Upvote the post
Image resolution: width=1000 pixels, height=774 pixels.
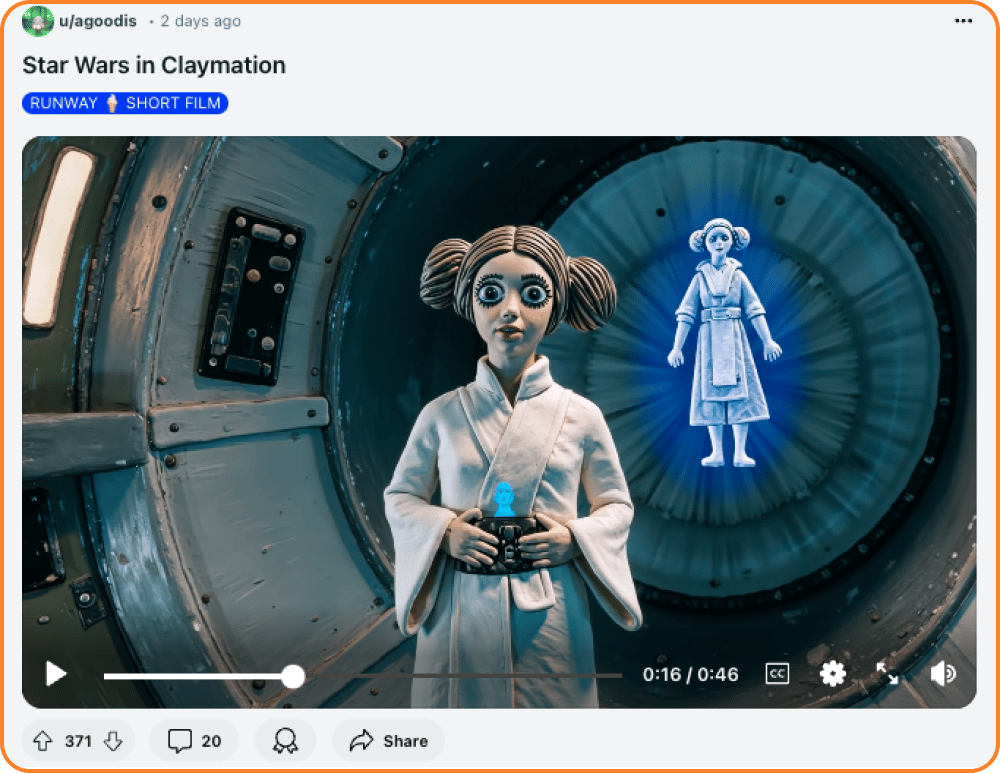tap(43, 741)
